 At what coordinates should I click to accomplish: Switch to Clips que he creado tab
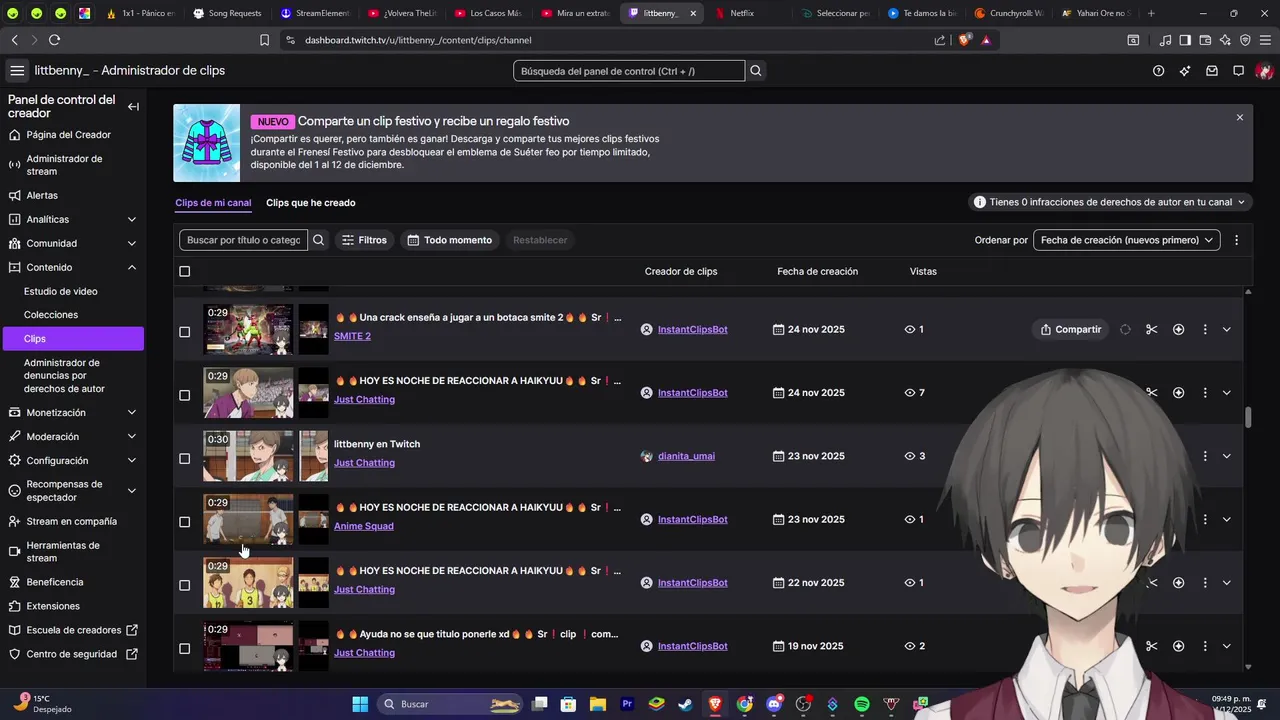[310, 203]
